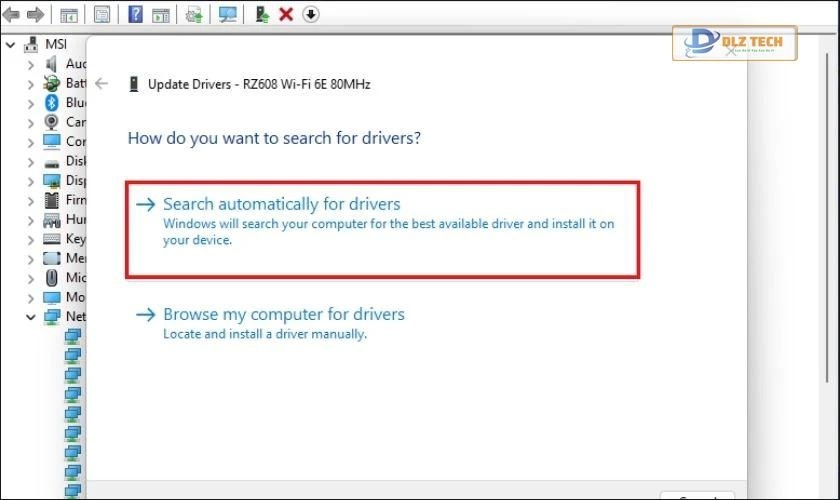Choose Search automatically for drivers
The width and height of the screenshot is (840, 500).
click(x=281, y=204)
